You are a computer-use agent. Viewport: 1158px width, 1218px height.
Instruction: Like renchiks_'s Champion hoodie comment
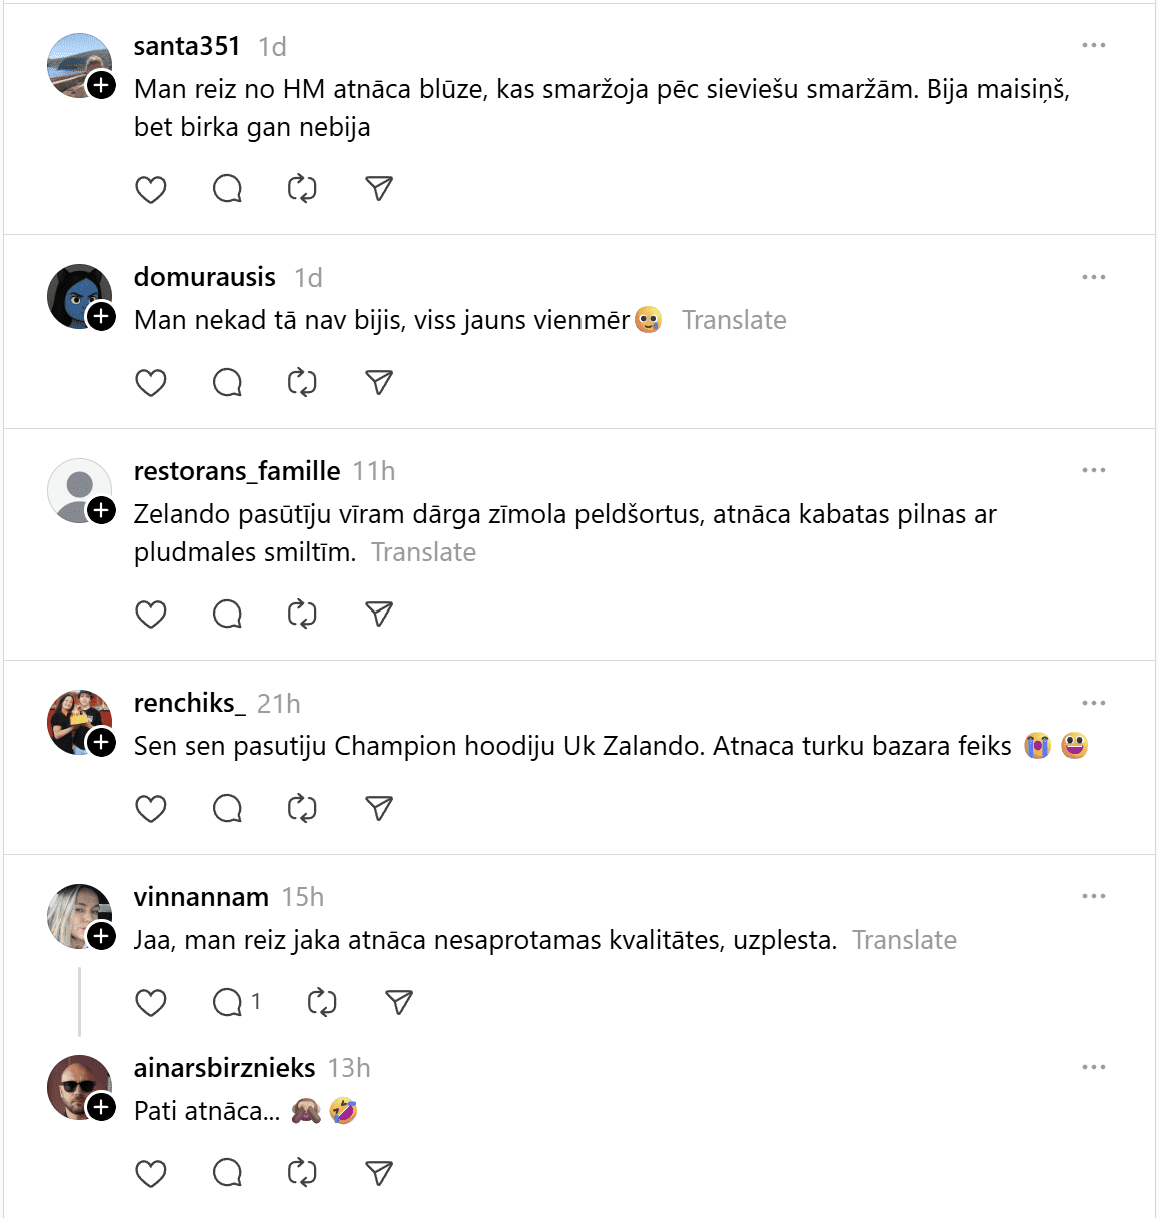coord(151,808)
